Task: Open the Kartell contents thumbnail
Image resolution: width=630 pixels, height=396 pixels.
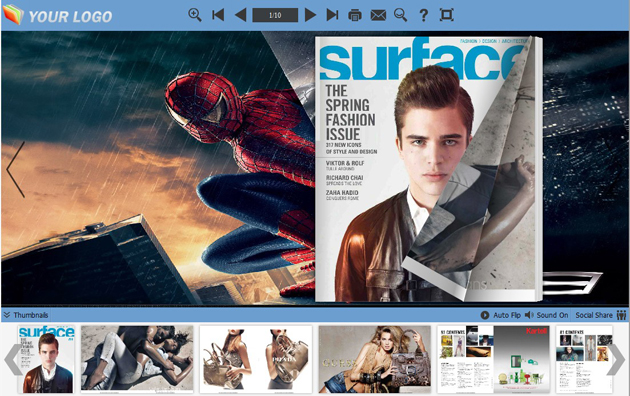Action: 493,359
